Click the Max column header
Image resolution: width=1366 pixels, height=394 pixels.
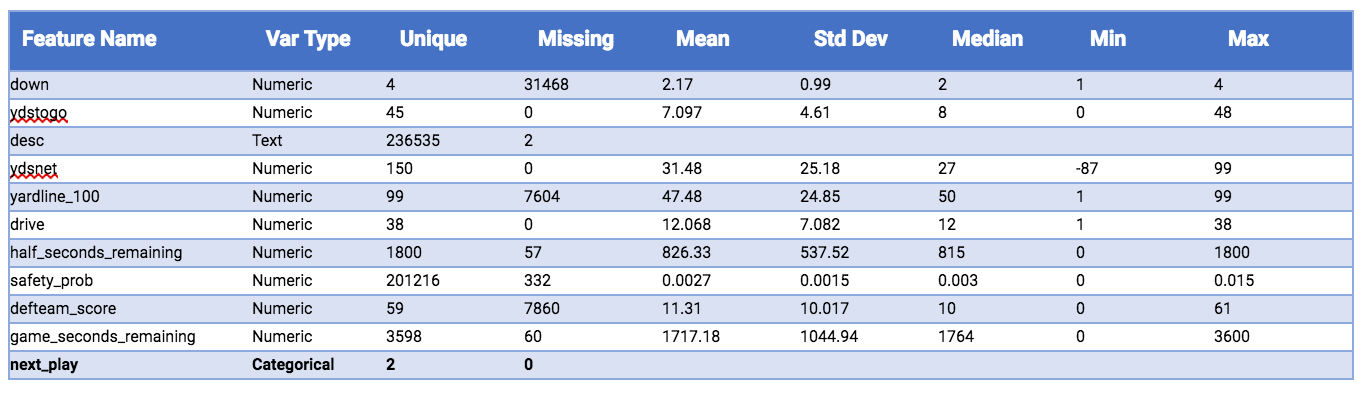click(x=1248, y=39)
